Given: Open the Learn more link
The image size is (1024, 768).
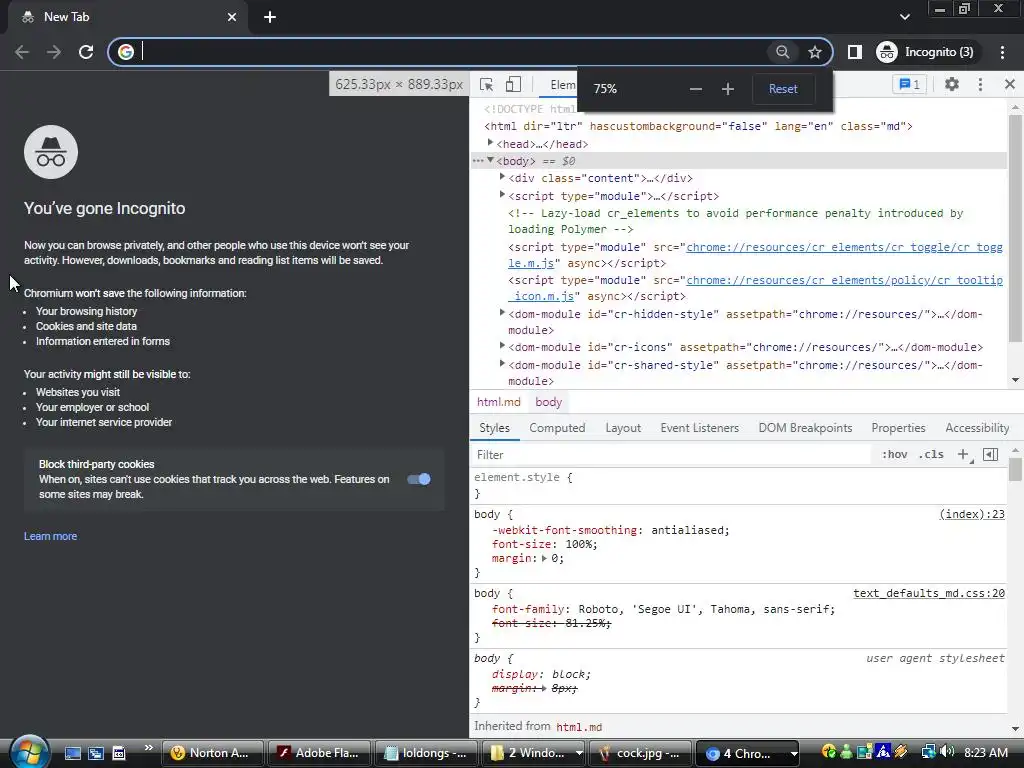Looking at the screenshot, I should pos(50,536).
